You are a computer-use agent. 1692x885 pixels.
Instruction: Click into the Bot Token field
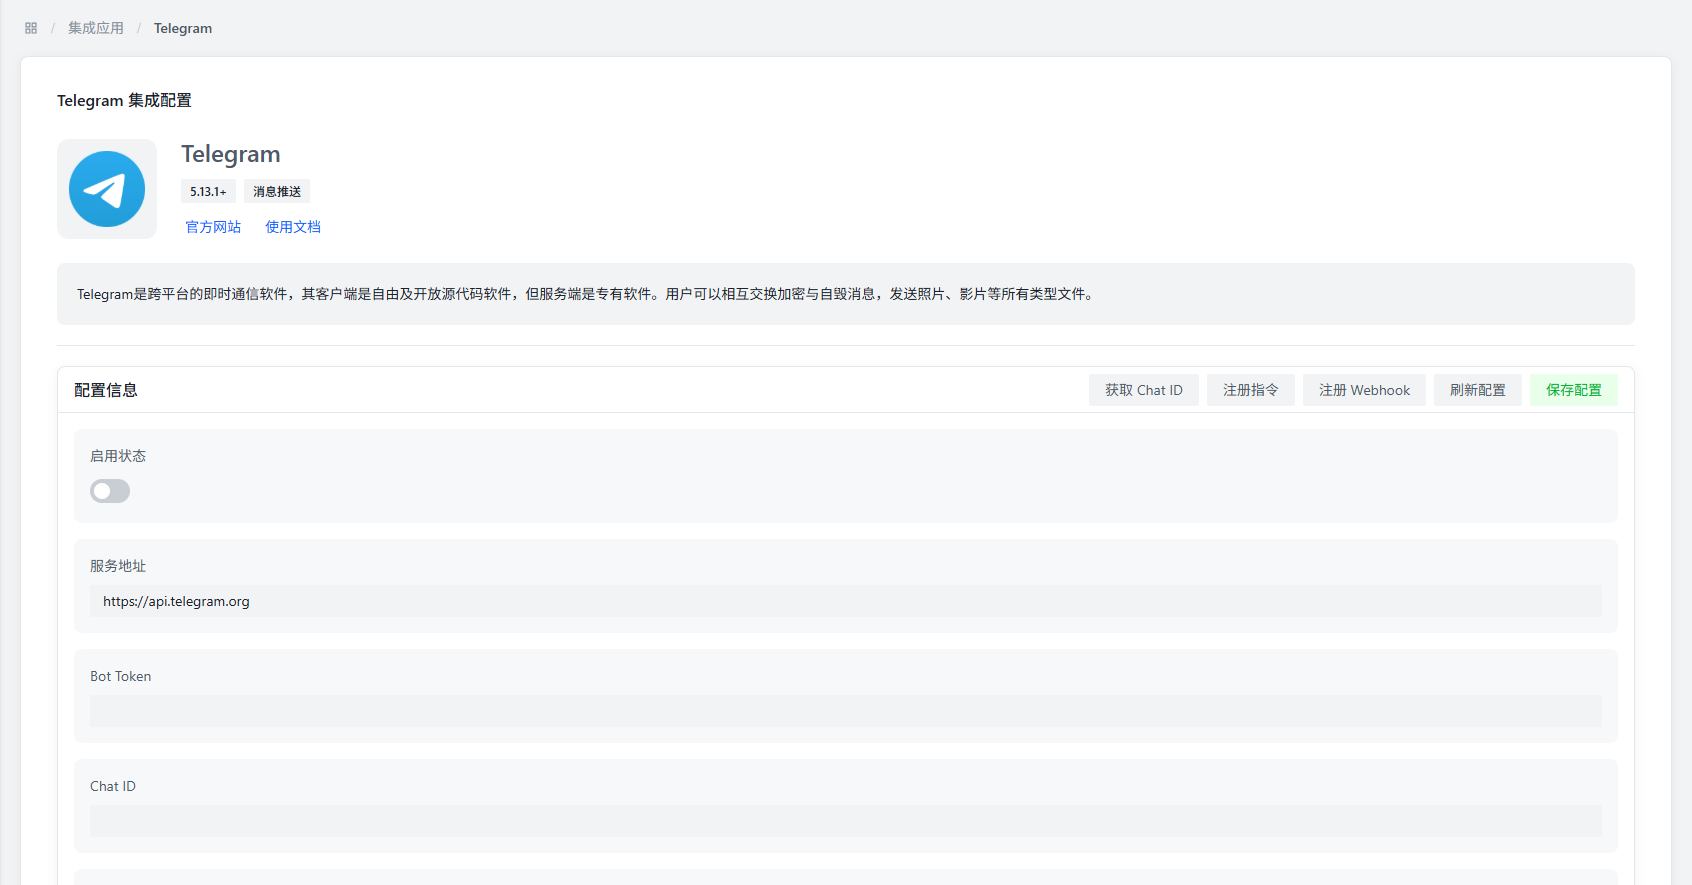[845, 711]
